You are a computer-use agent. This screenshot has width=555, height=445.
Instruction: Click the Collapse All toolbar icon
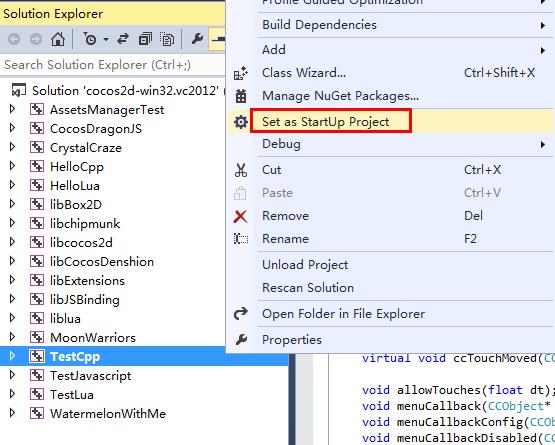(x=145, y=39)
